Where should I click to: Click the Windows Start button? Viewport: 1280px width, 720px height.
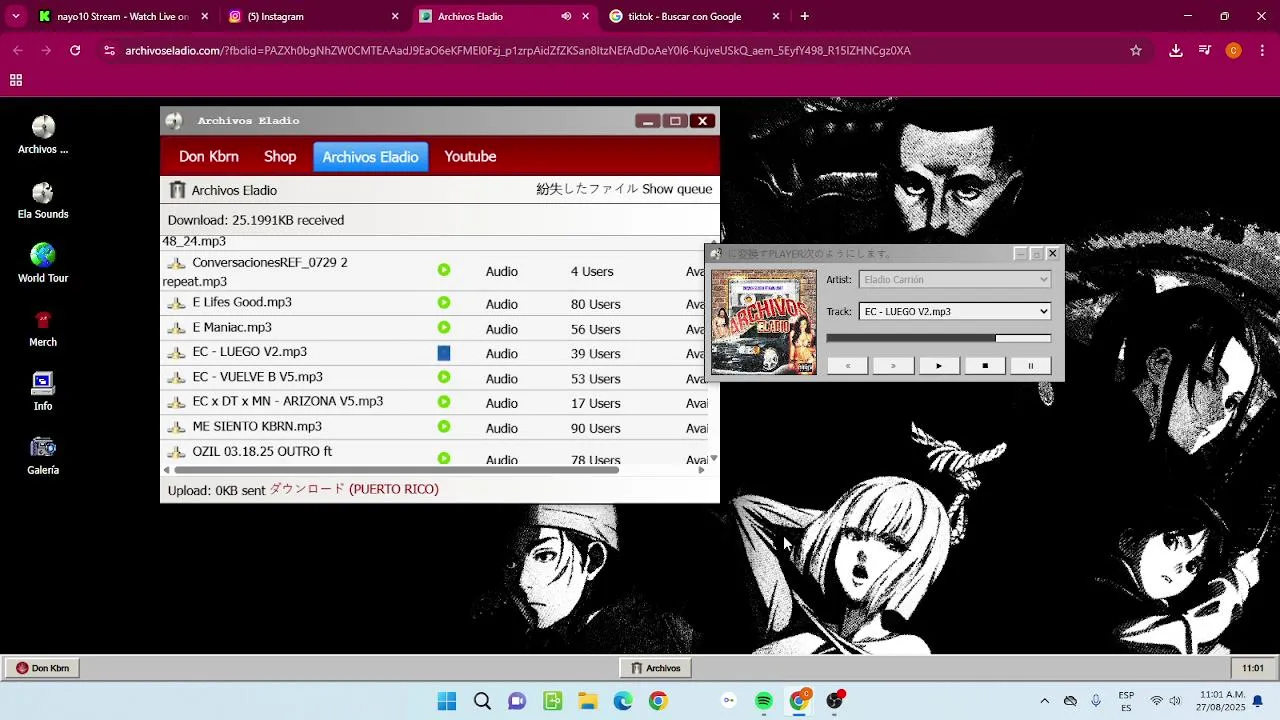tap(447, 701)
